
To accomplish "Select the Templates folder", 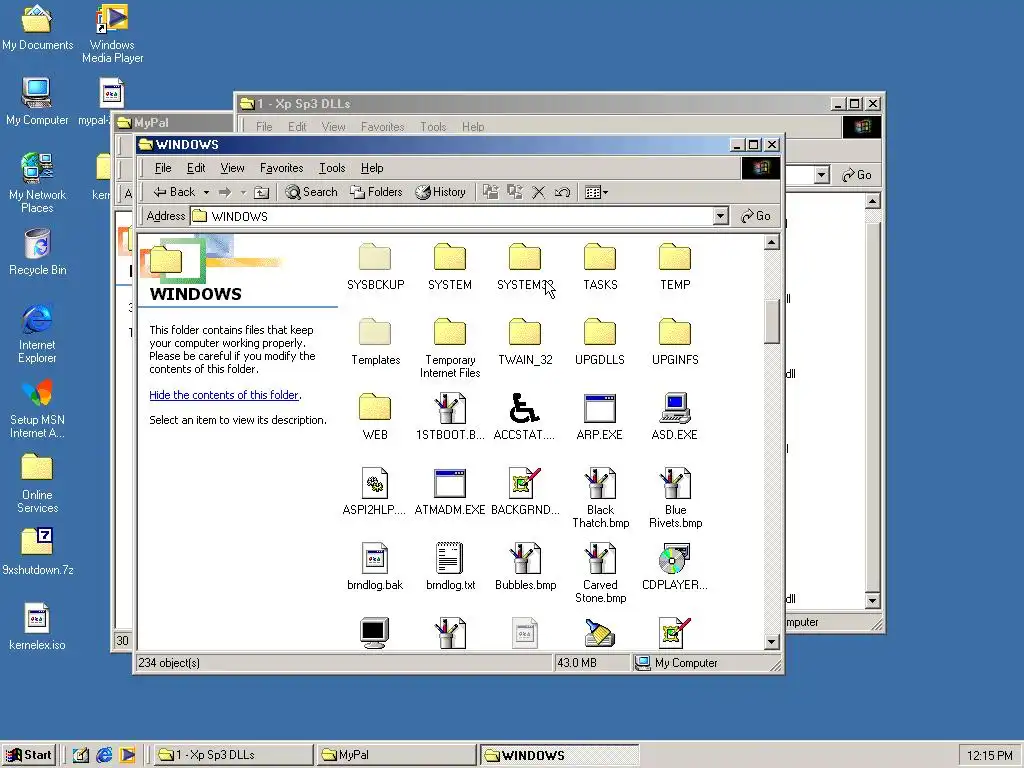I will click(x=375, y=342).
